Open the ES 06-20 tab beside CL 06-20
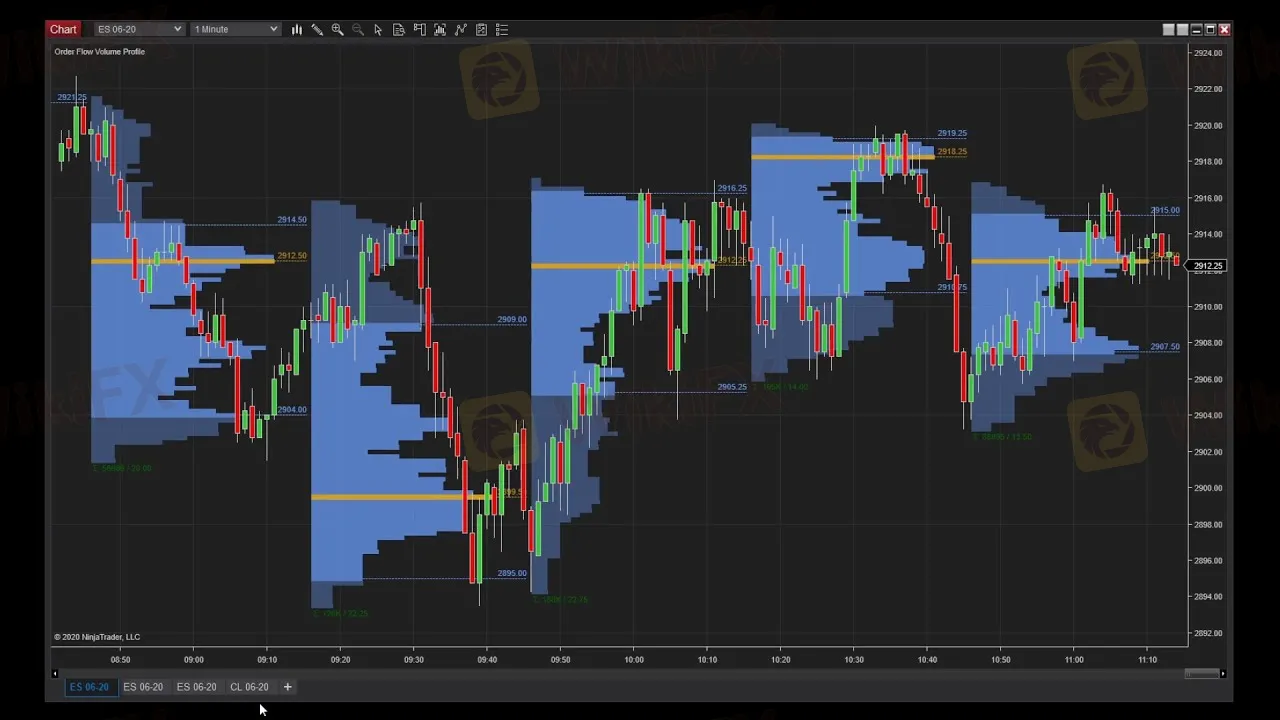Image resolution: width=1280 pixels, height=720 pixels. [x=196, y=687]
